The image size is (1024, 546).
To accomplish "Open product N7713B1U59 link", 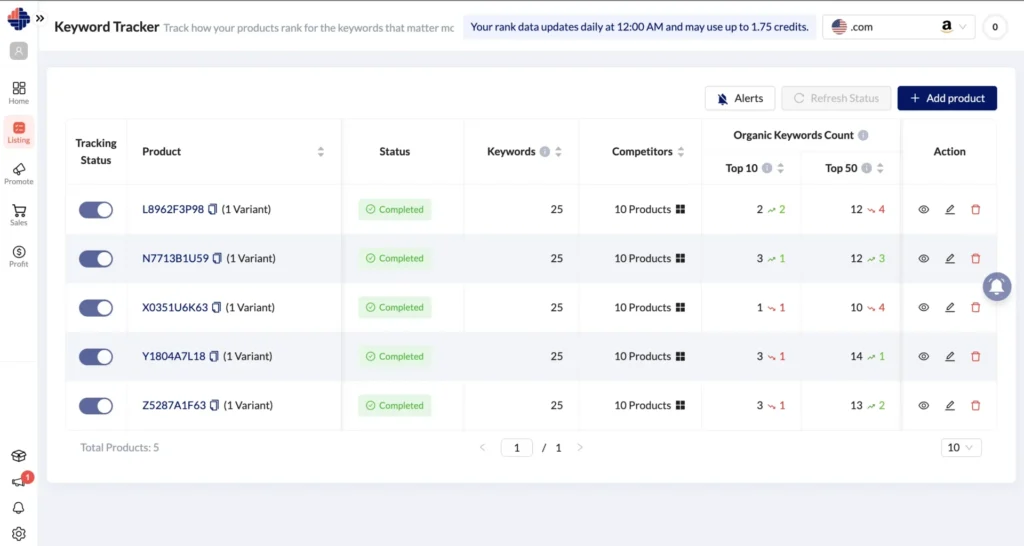I will (x=176, y=258).
